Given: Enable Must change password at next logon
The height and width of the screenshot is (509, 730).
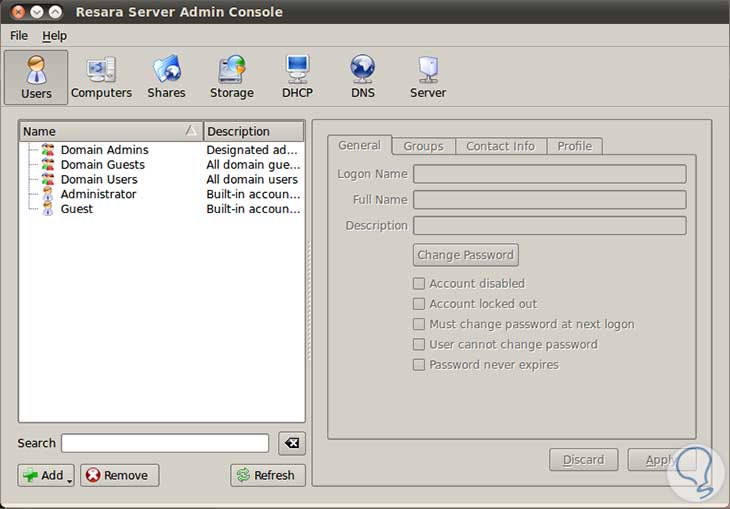Looking at the screenshot, I should tap(419, 324).
